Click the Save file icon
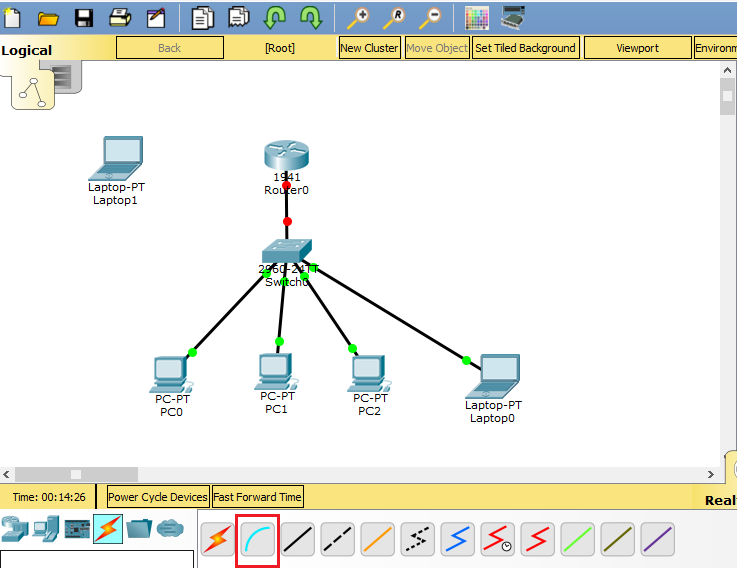Viewport: 737px width, 568px height. [84, 17]
